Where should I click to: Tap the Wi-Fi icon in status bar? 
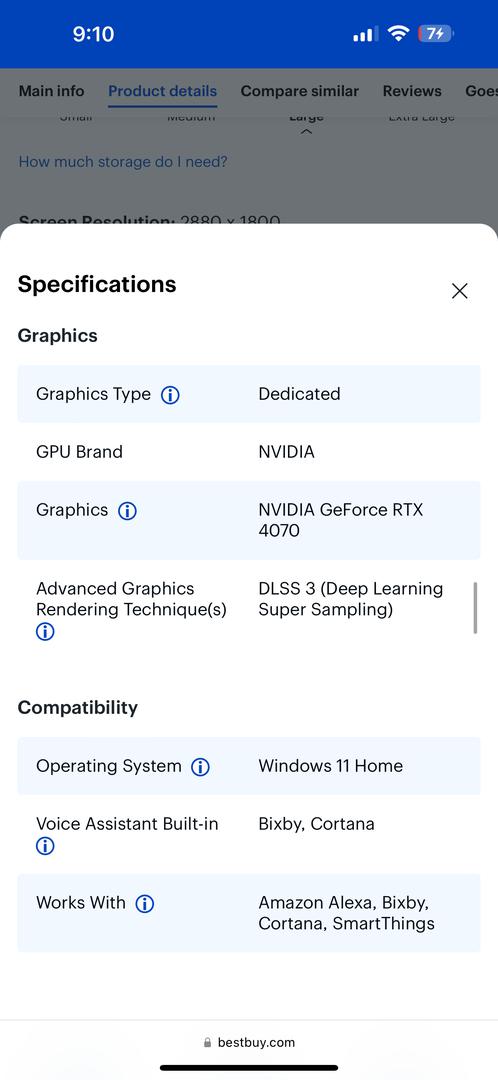398,33
